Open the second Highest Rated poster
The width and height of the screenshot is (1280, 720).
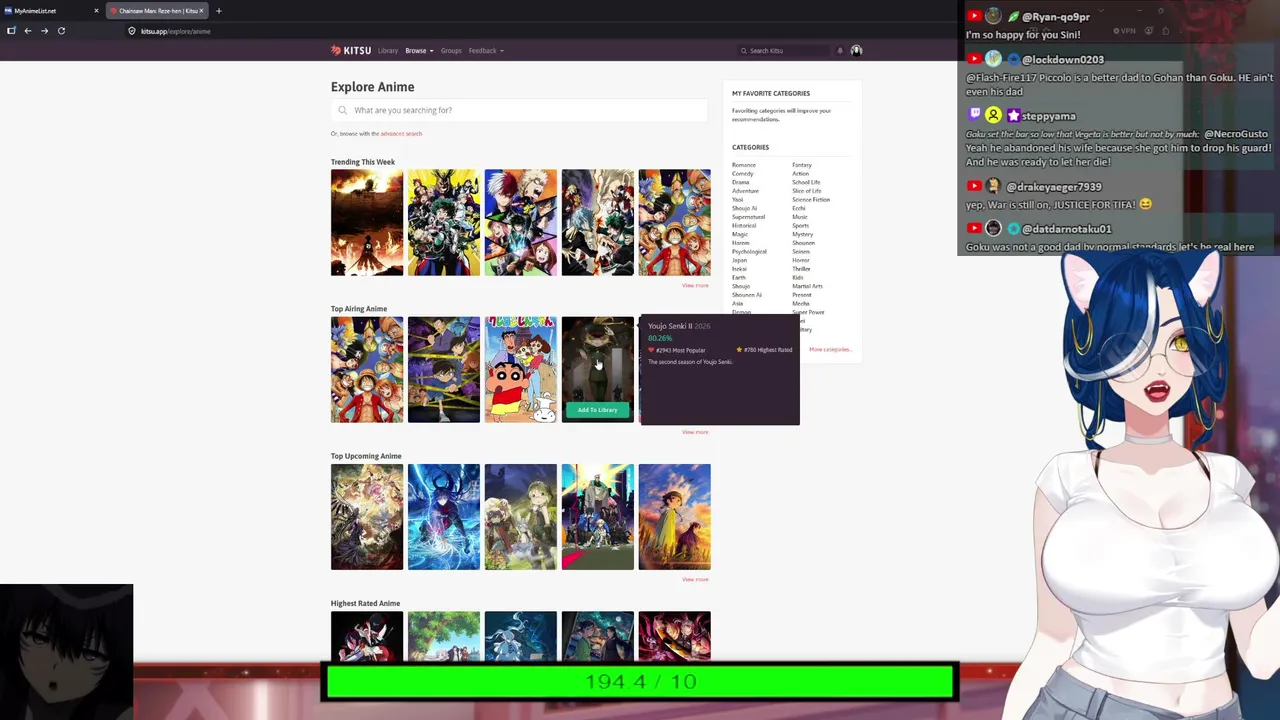444,636
